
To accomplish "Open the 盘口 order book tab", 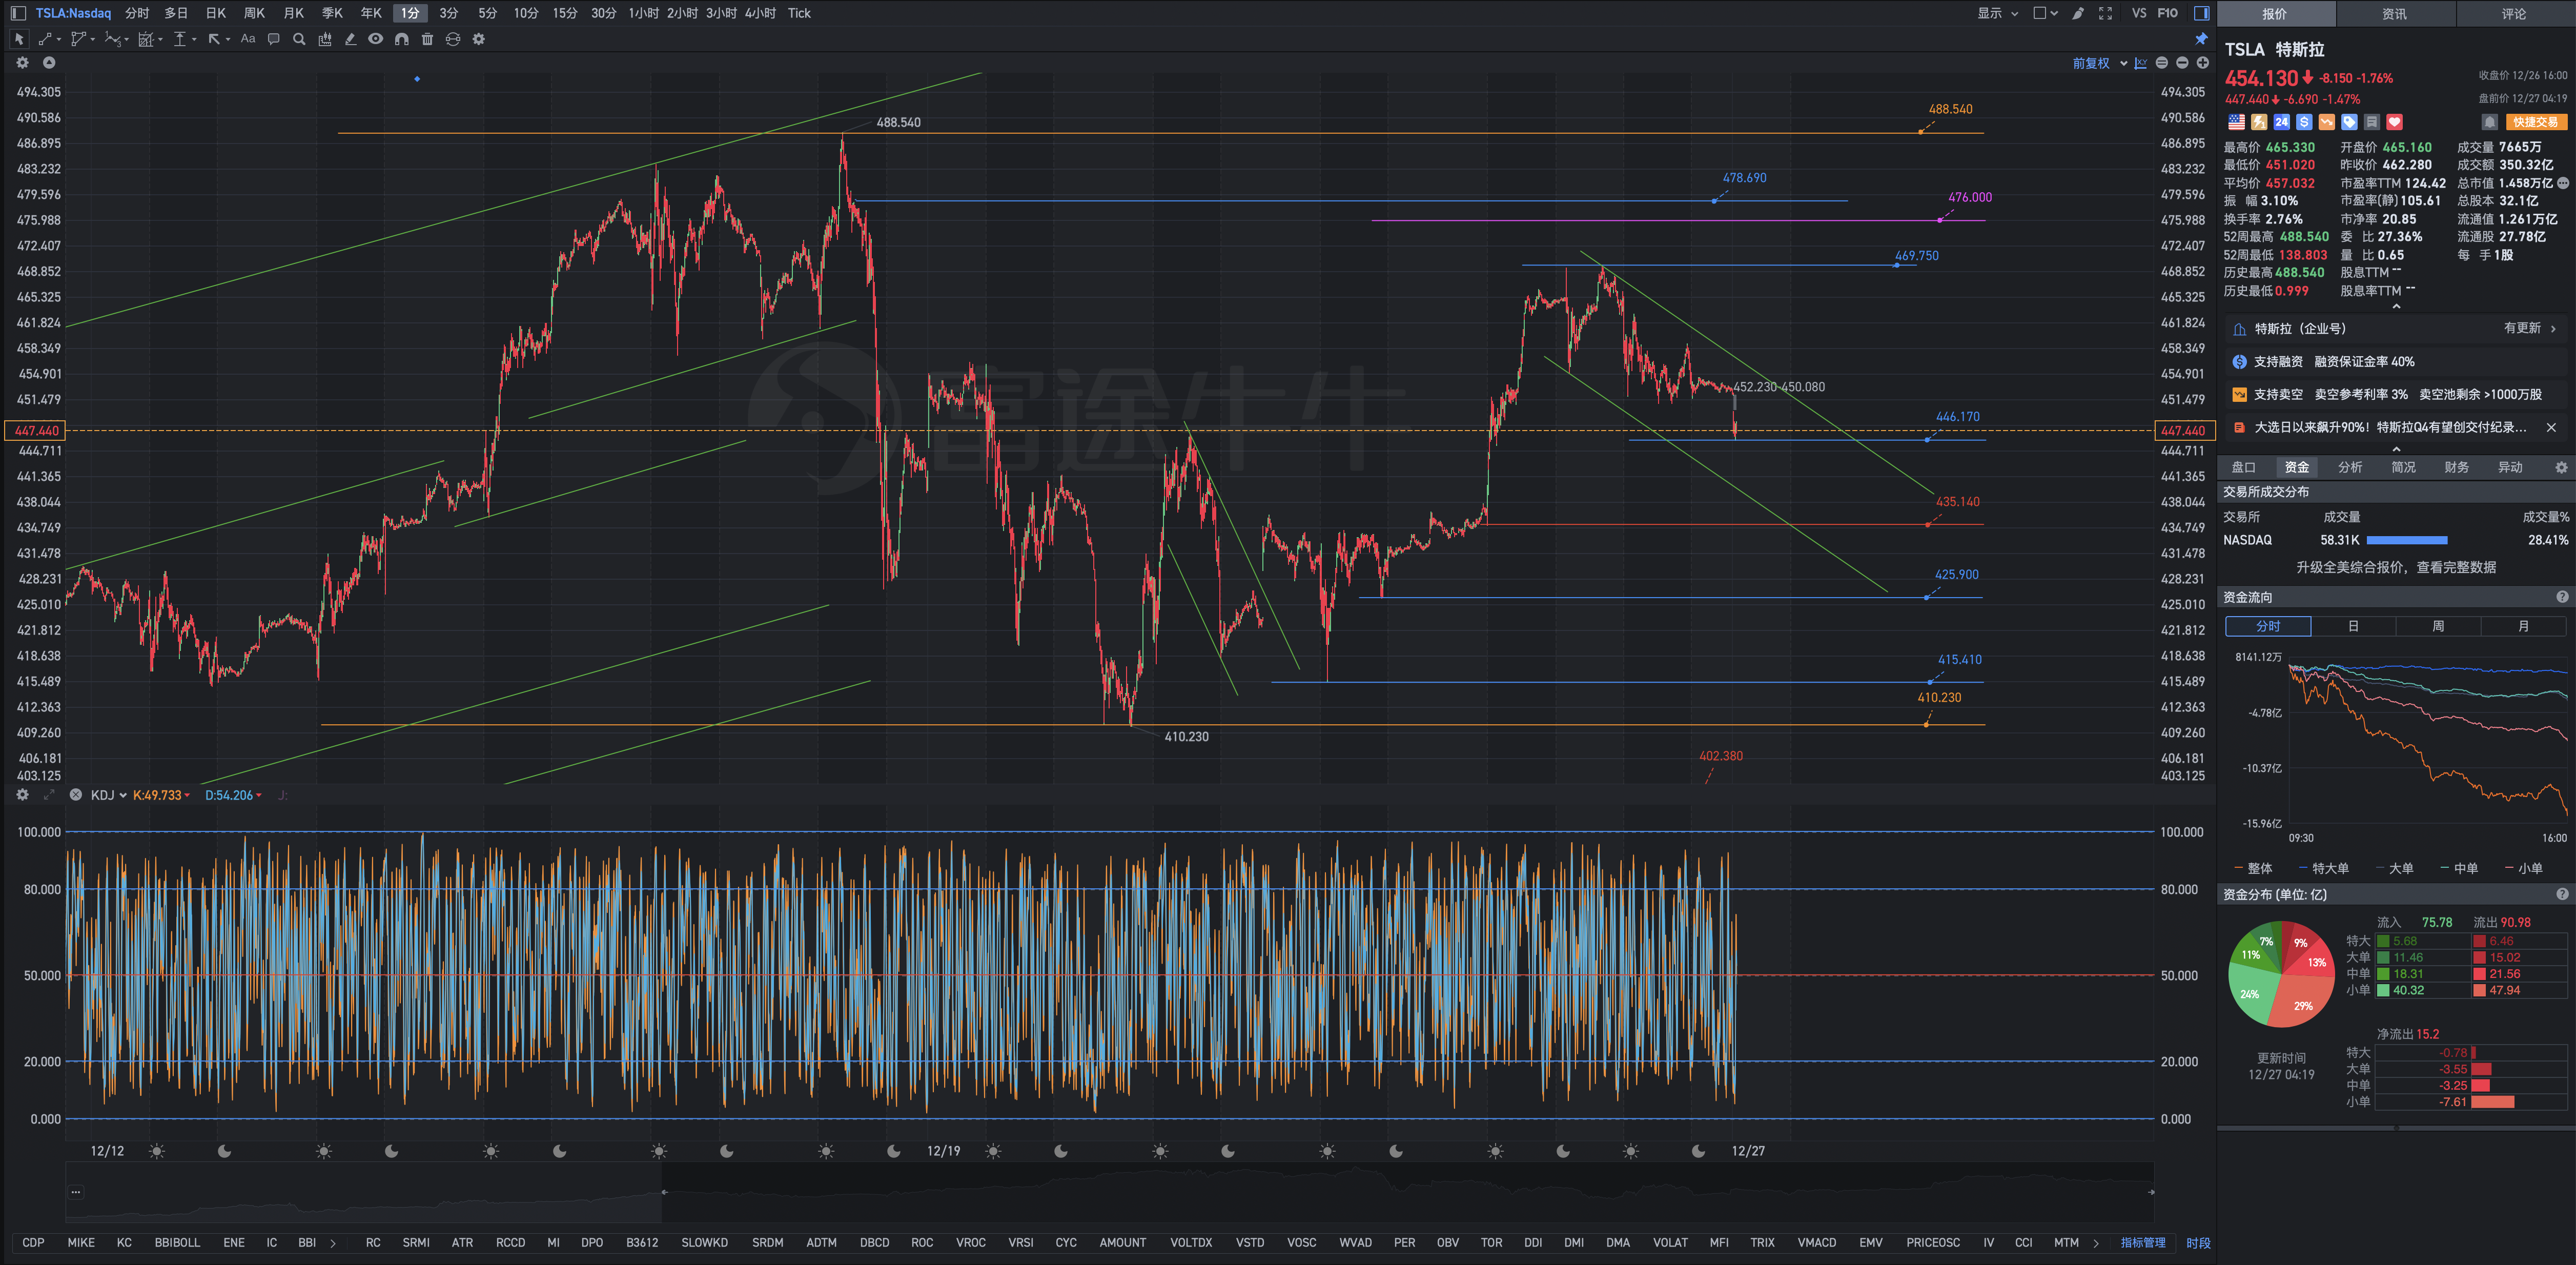I will 2243,467.
